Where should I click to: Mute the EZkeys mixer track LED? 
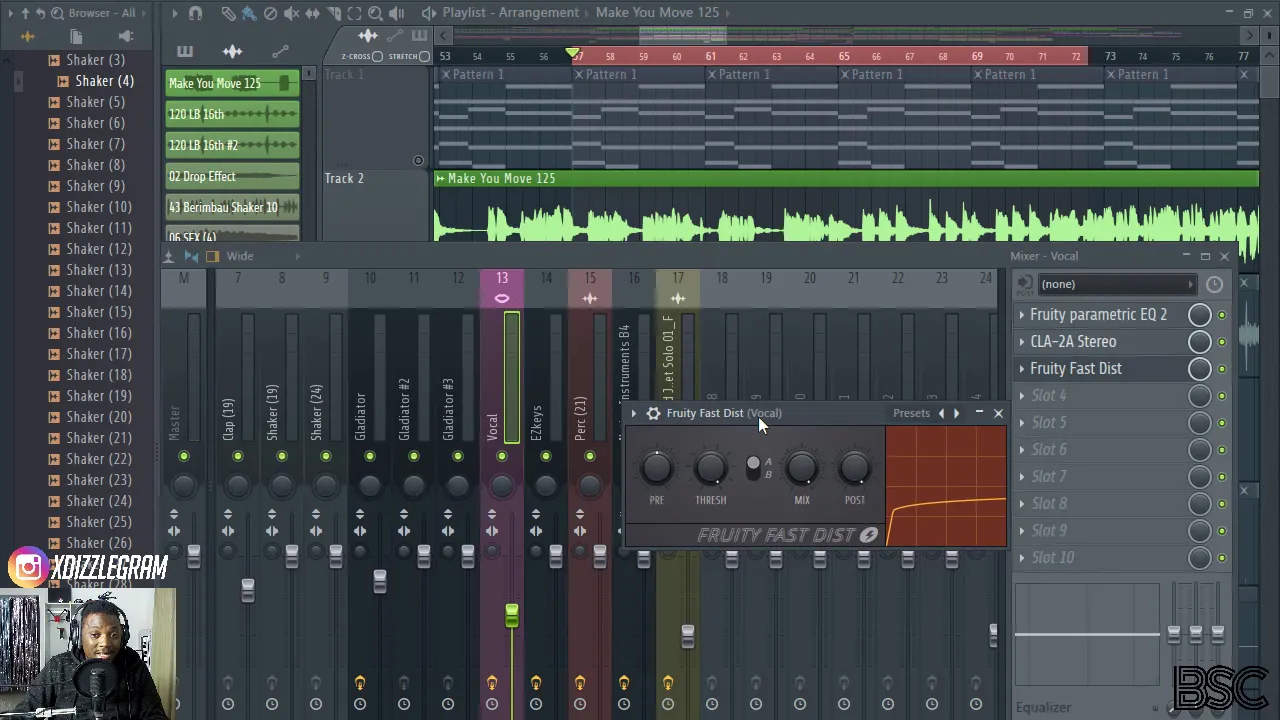coord(546,457)
